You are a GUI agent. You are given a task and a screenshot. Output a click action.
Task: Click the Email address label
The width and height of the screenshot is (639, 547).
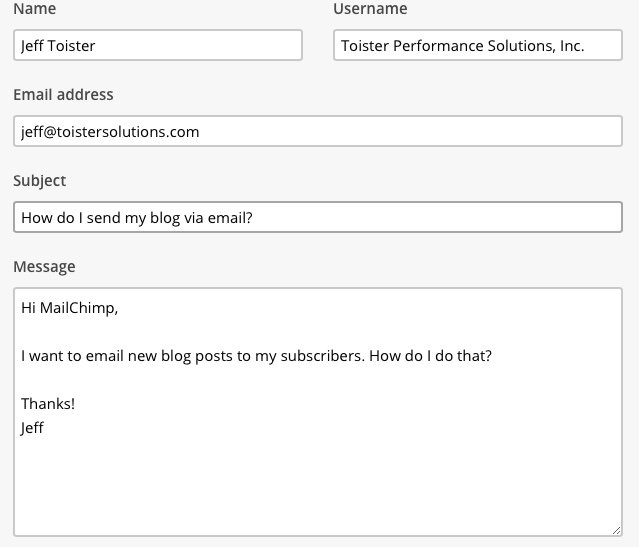pos(63,95)
